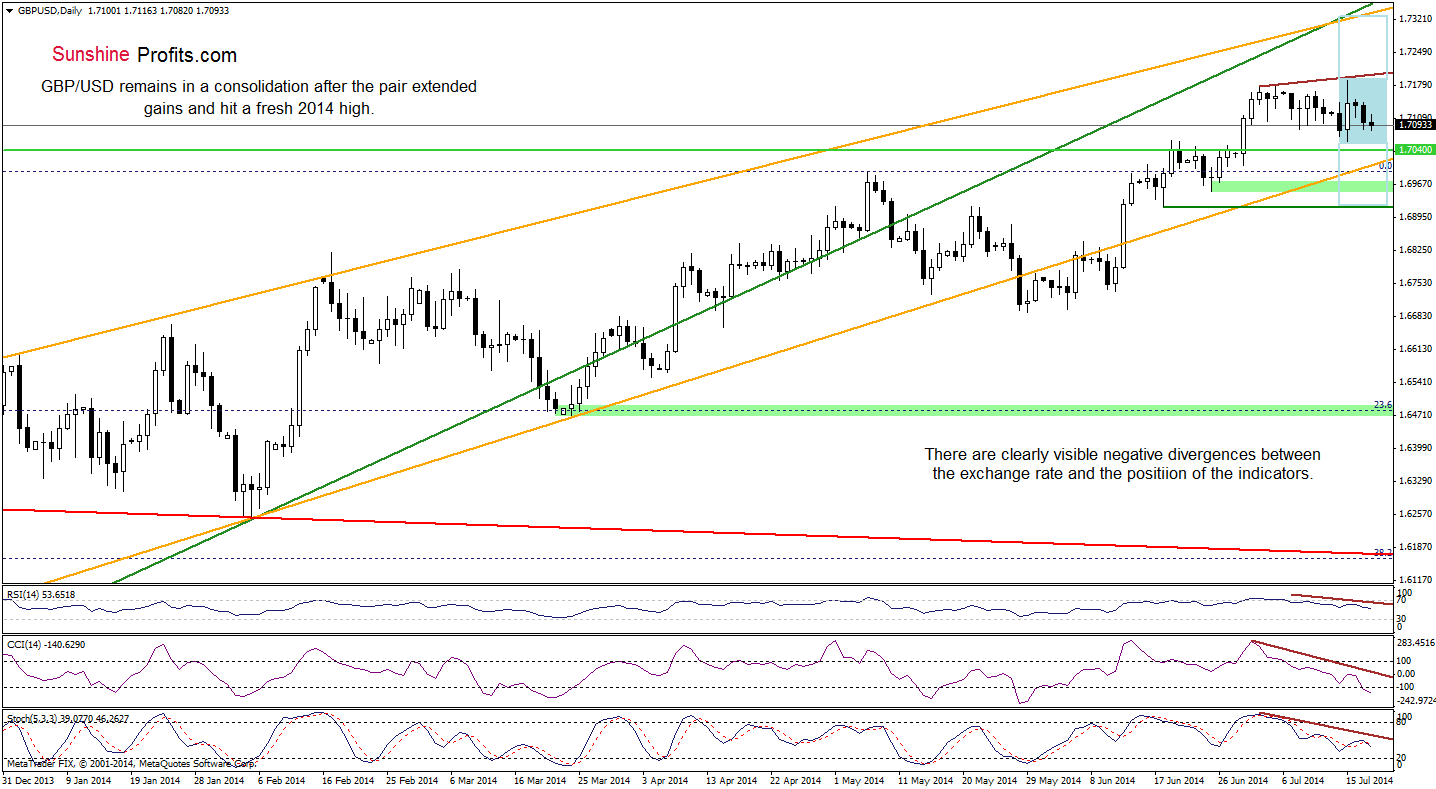The width and height of the screenshot is (1436, 789).
Task: Click the 1.61170 price axis label
Action: (x=1415, y=580)
